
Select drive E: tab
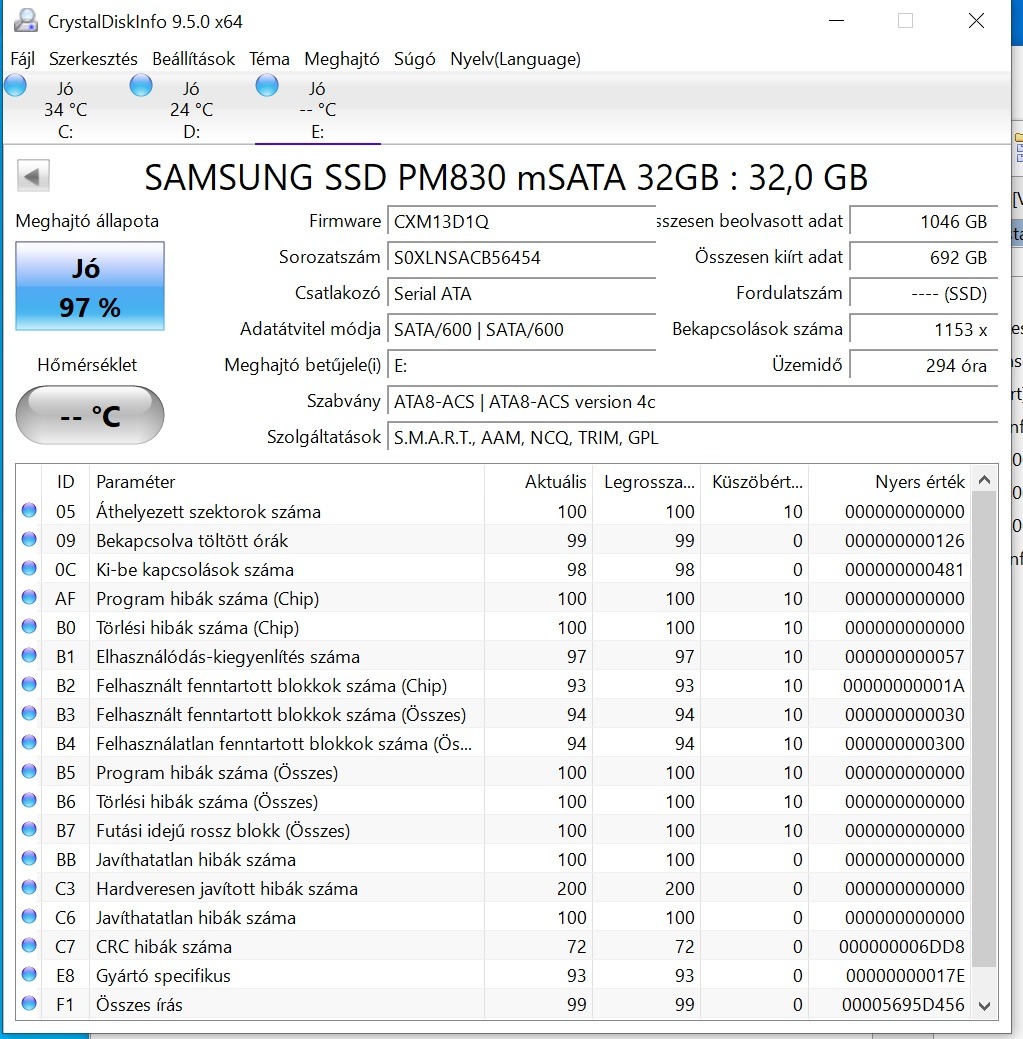tap(317, 109)
